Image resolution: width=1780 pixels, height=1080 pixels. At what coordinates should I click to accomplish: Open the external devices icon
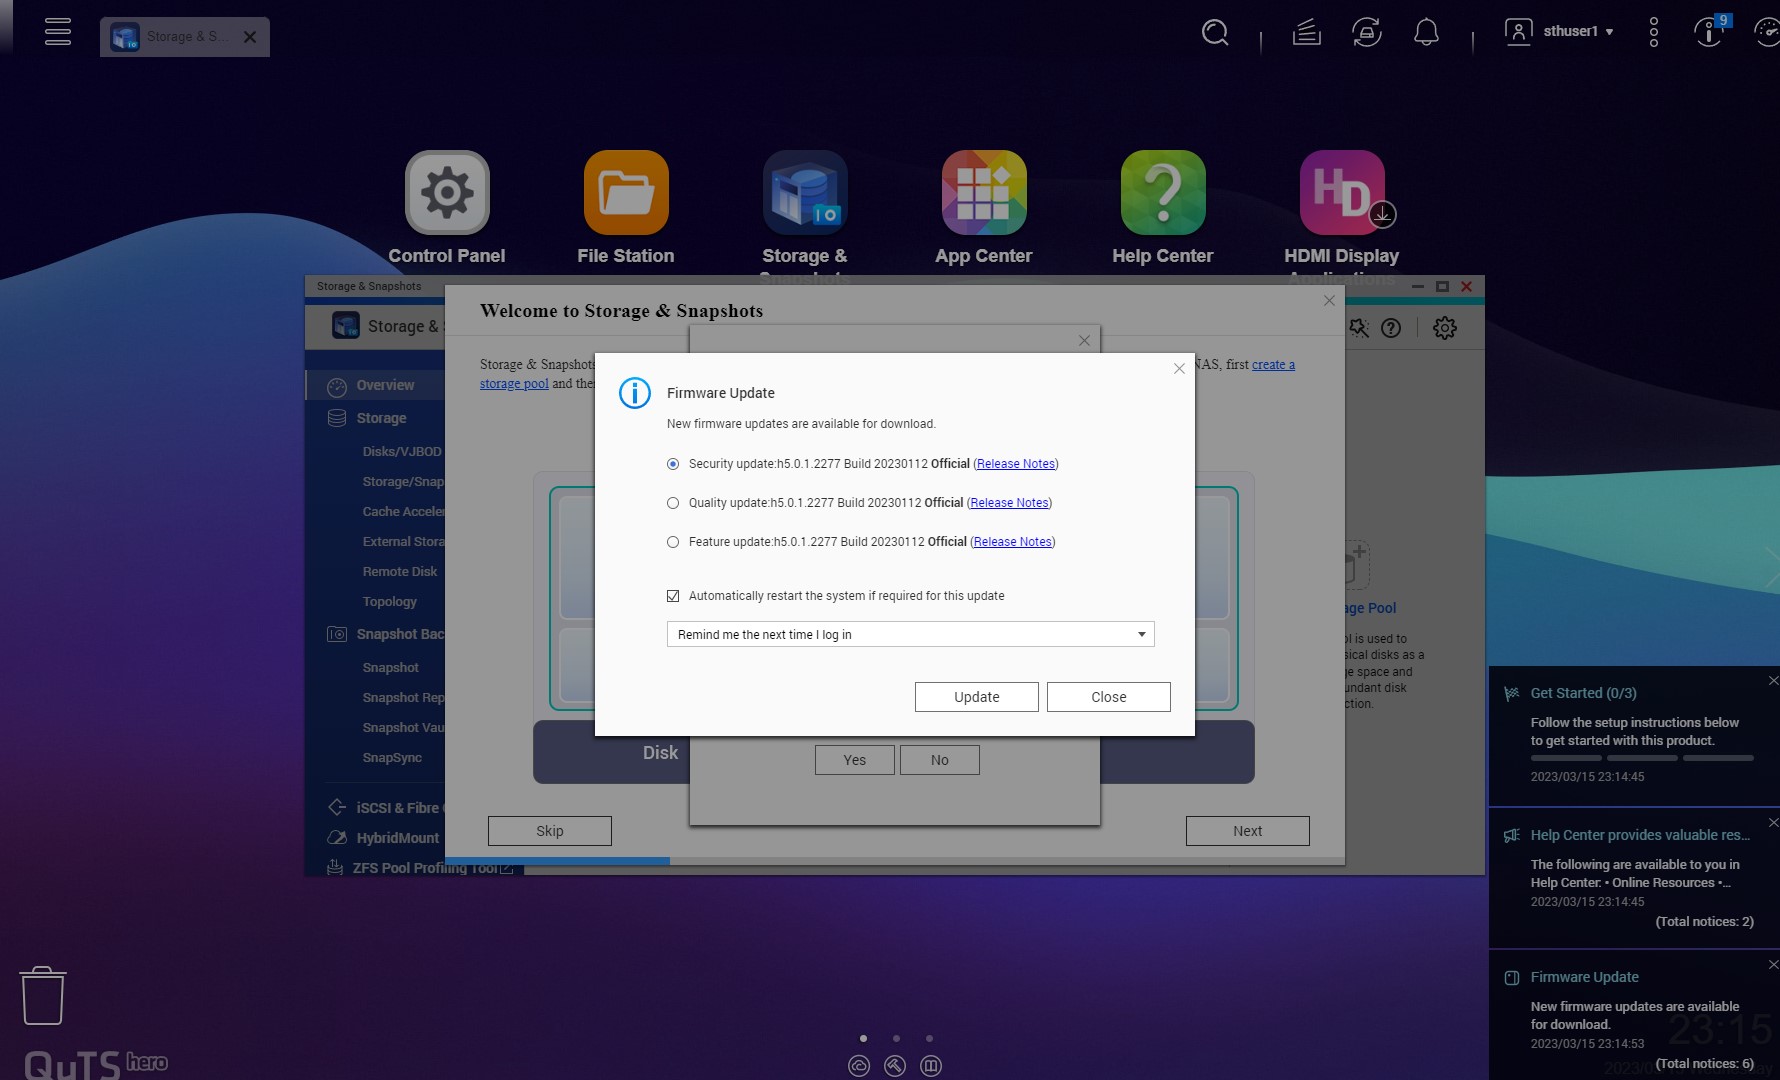tap(1367, 33)
